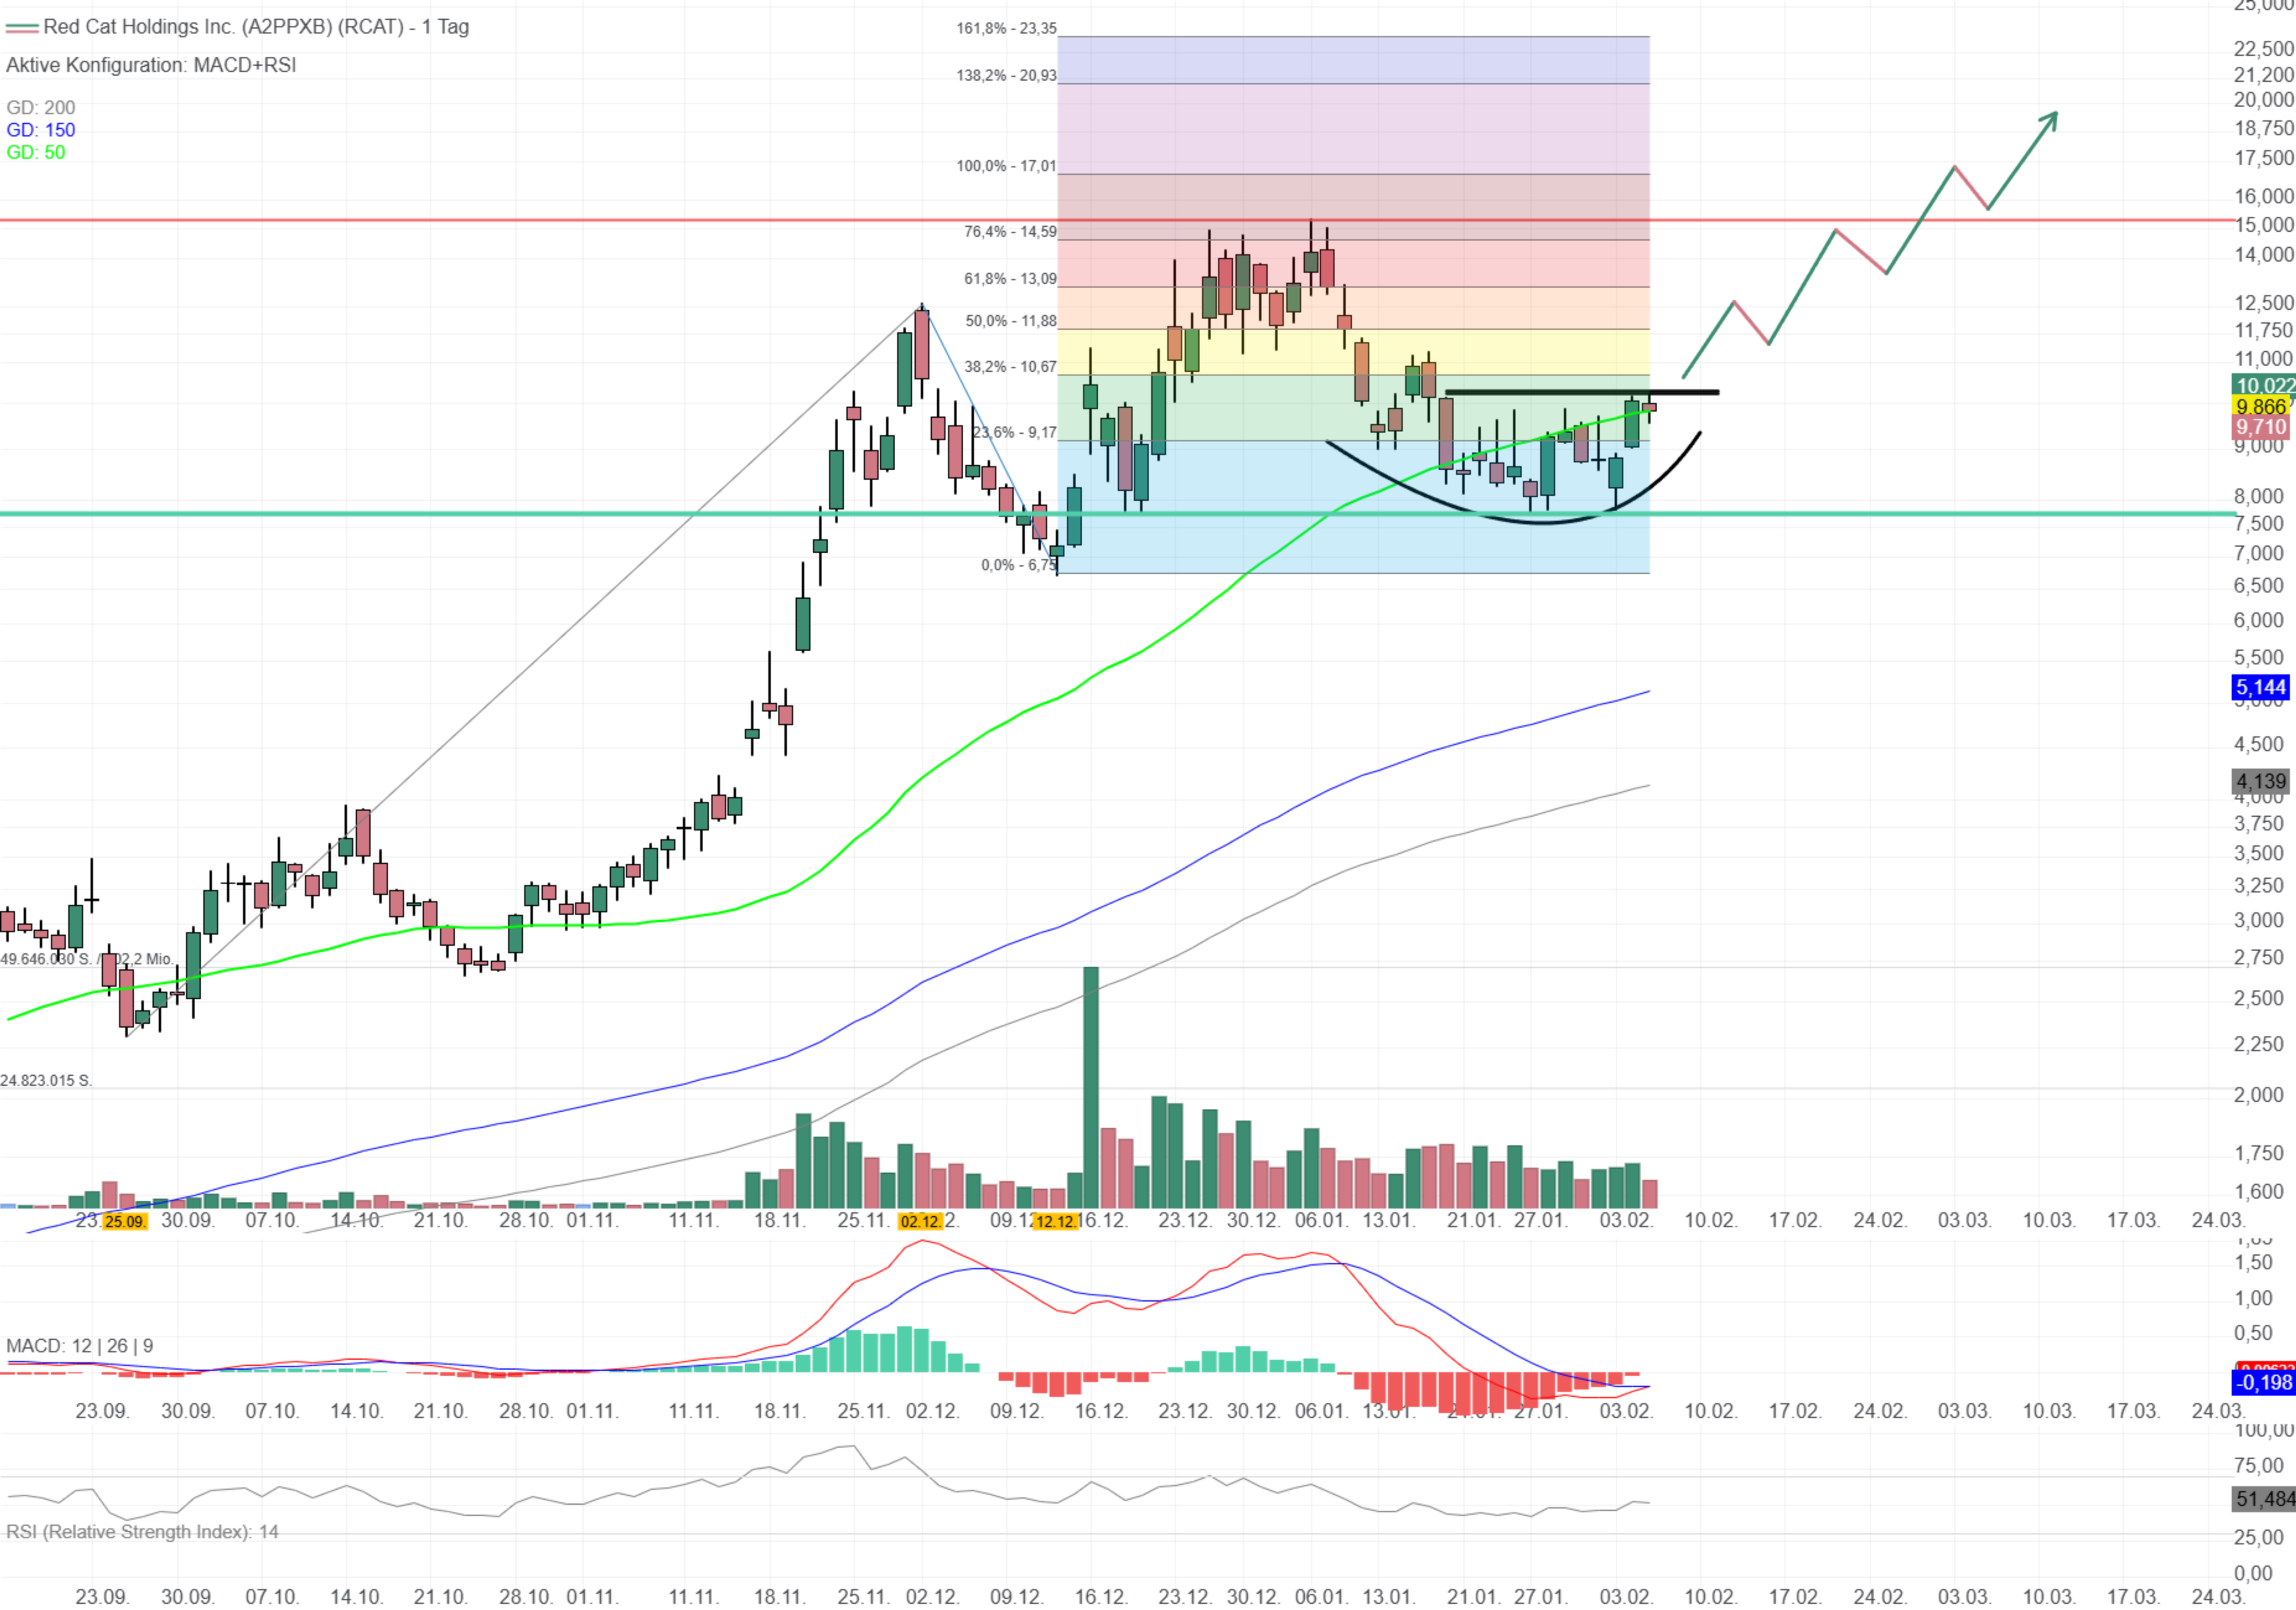Click 10.02. on the RSI panel date axis
2296x1610 pixels.
(1711, 1597)
